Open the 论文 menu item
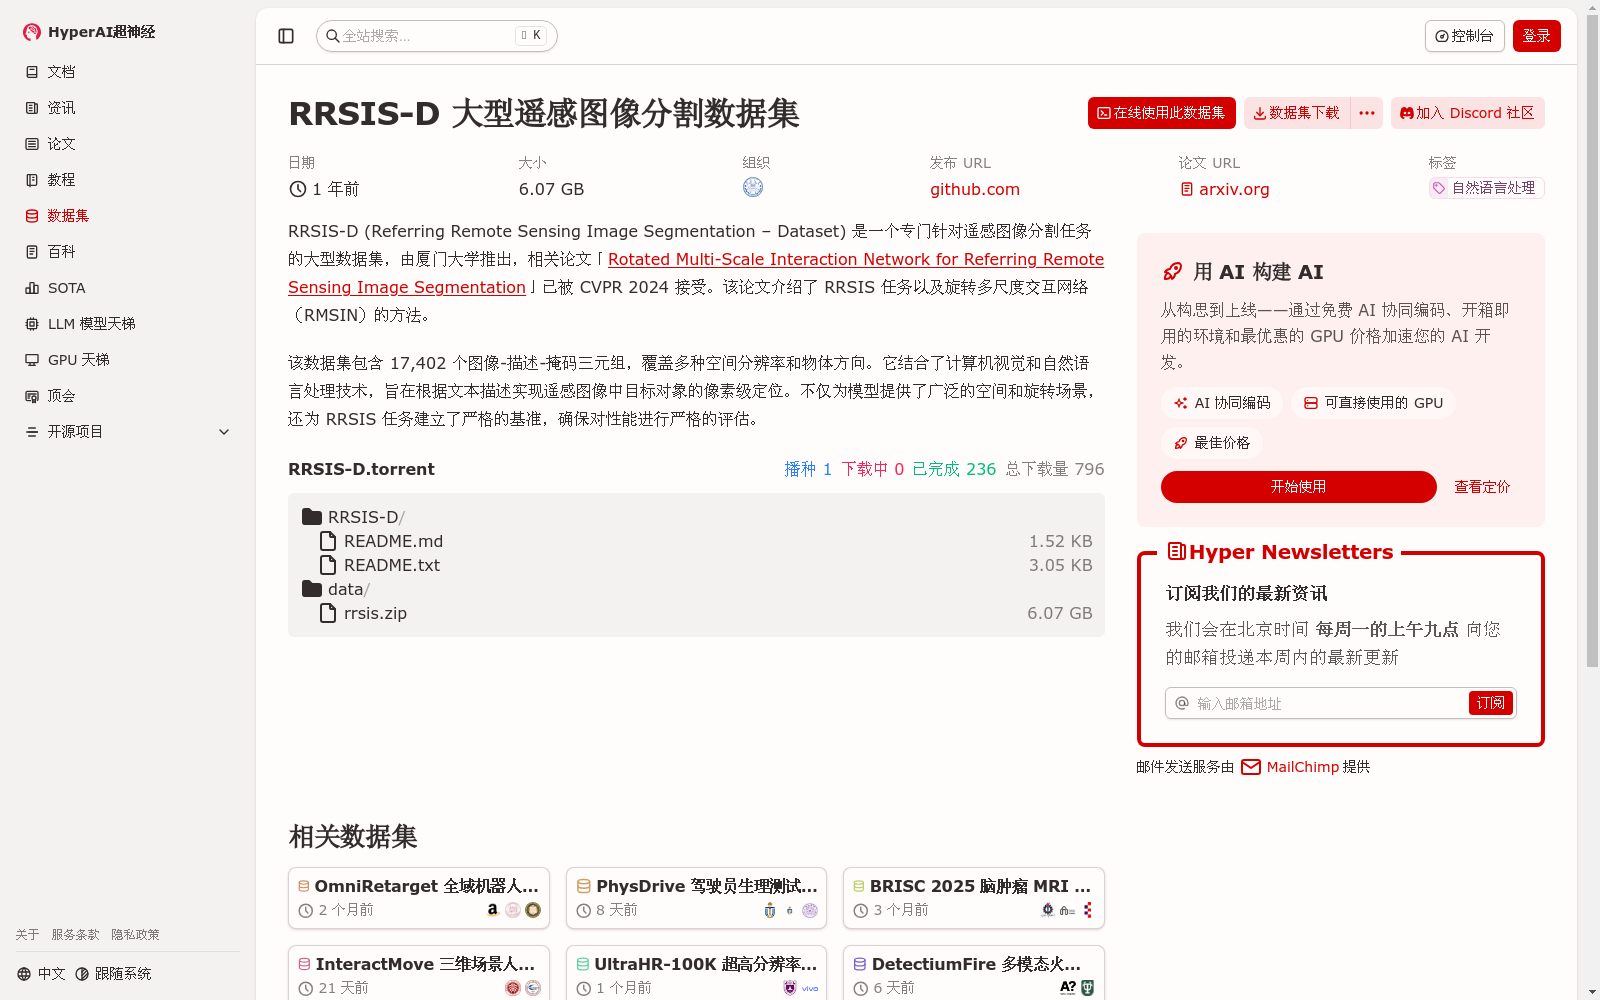 click(60, 143)
